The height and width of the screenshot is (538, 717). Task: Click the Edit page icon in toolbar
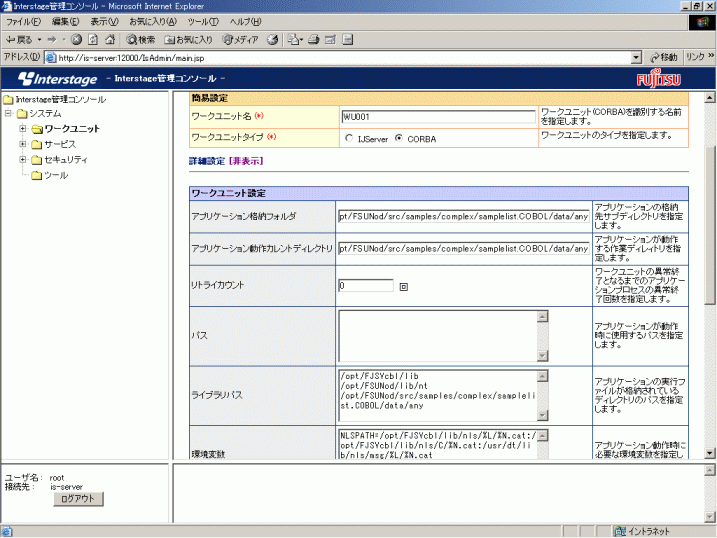(x=330, y=40)
